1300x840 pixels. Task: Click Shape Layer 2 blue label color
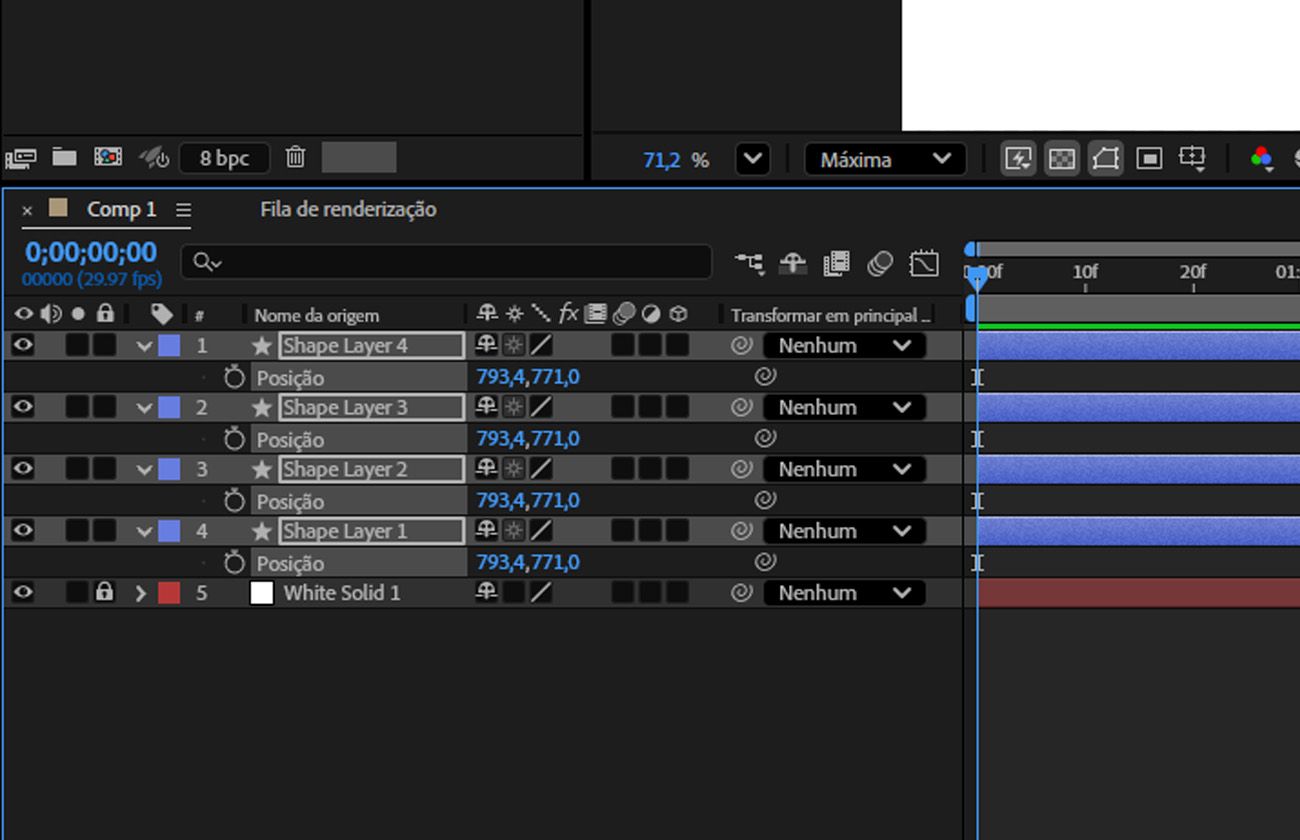[x=169, y=469]
